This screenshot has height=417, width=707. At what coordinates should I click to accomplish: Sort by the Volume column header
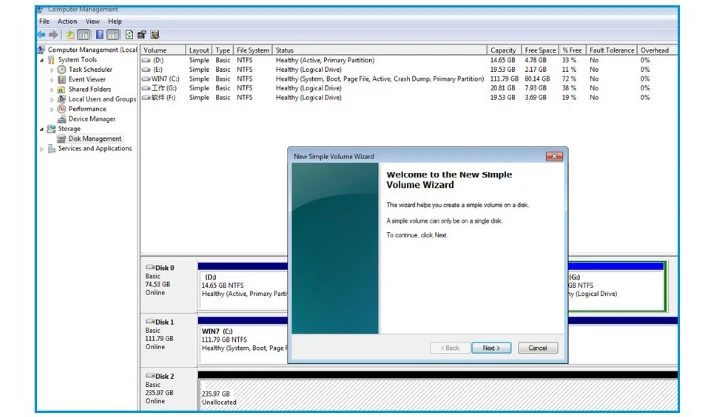[163, 50]
